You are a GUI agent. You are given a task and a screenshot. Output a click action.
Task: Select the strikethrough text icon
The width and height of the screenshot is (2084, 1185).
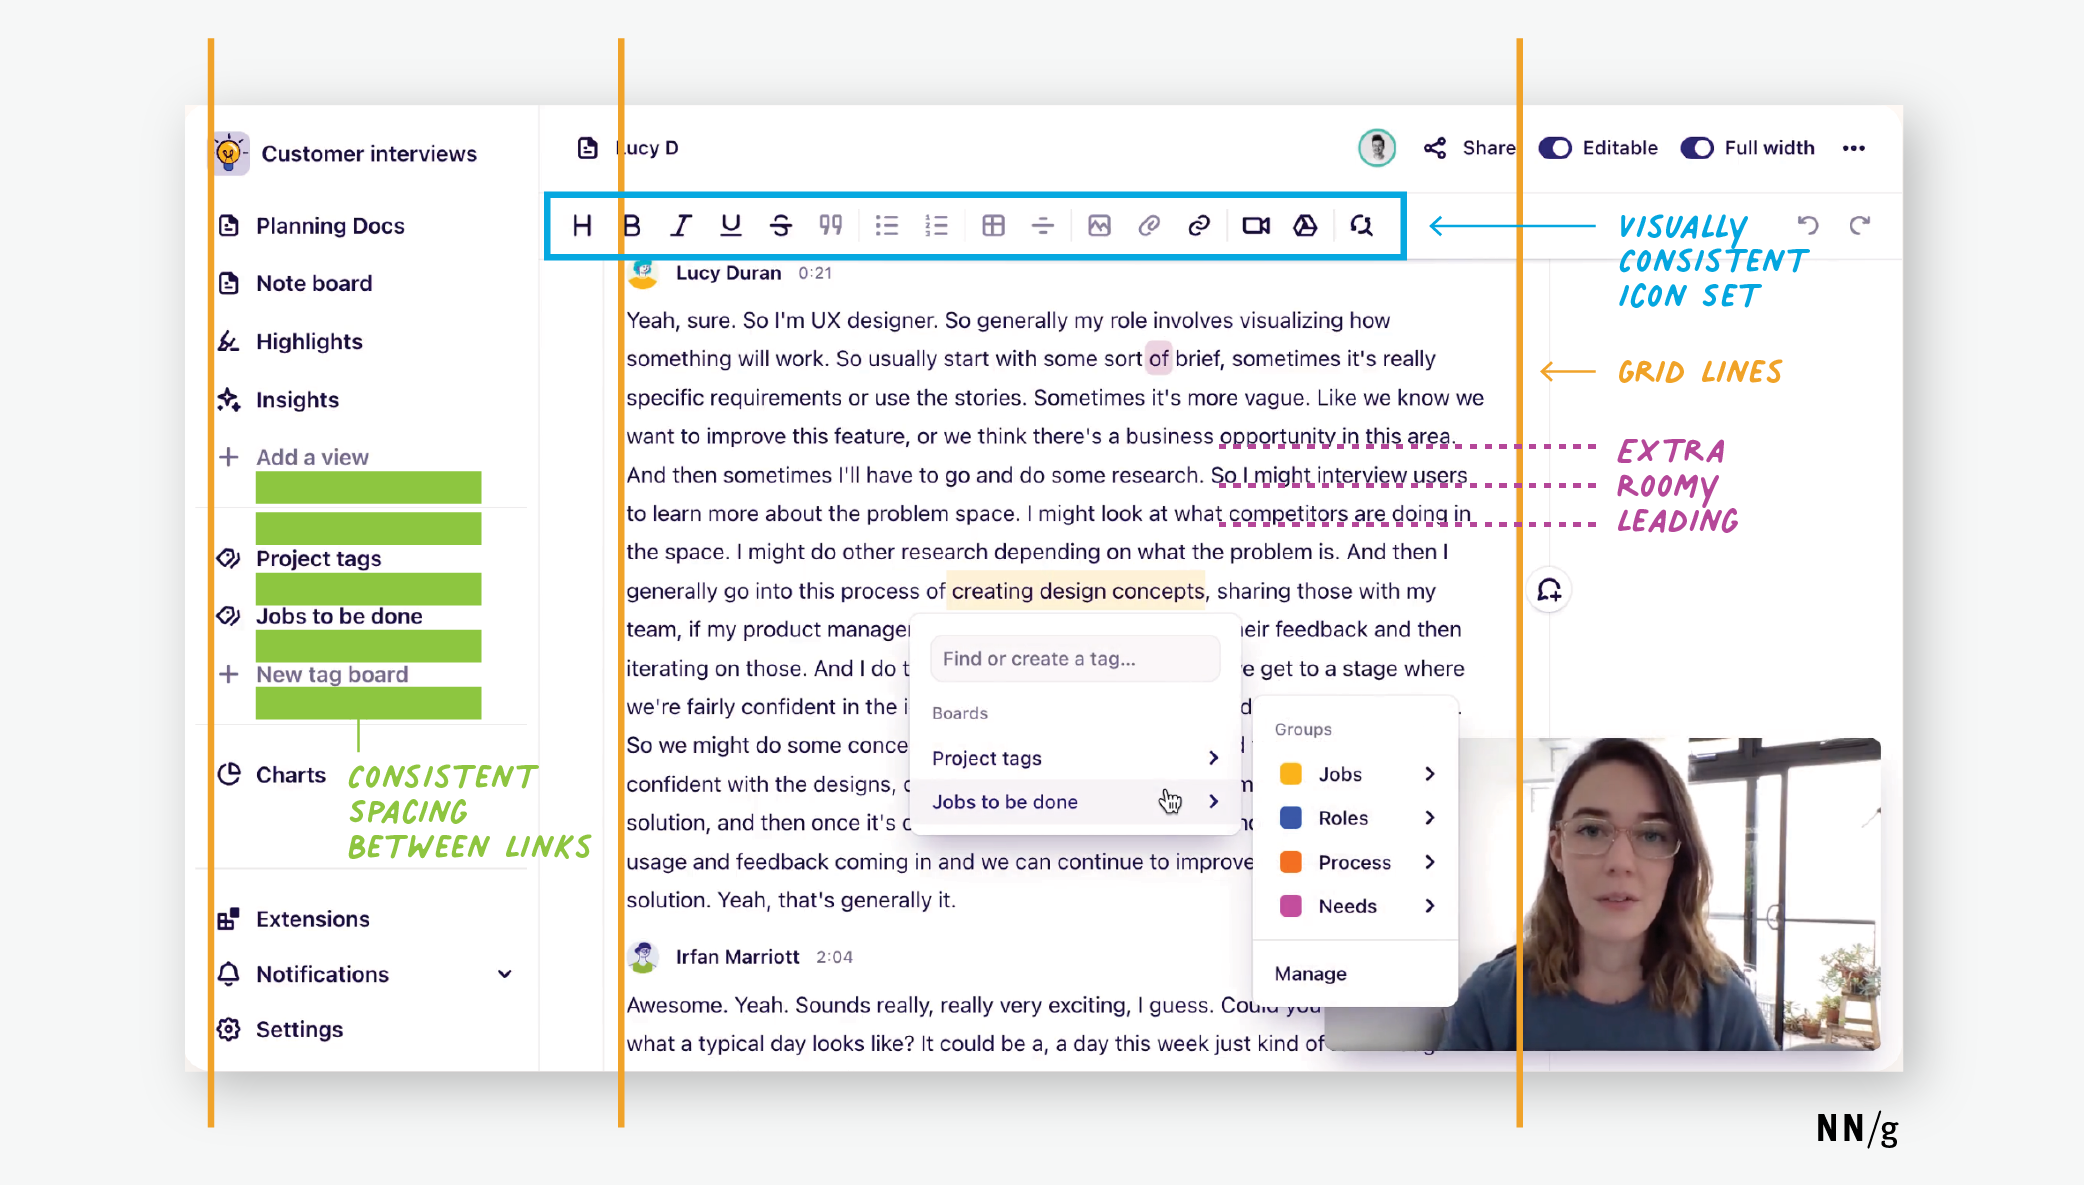777,225
